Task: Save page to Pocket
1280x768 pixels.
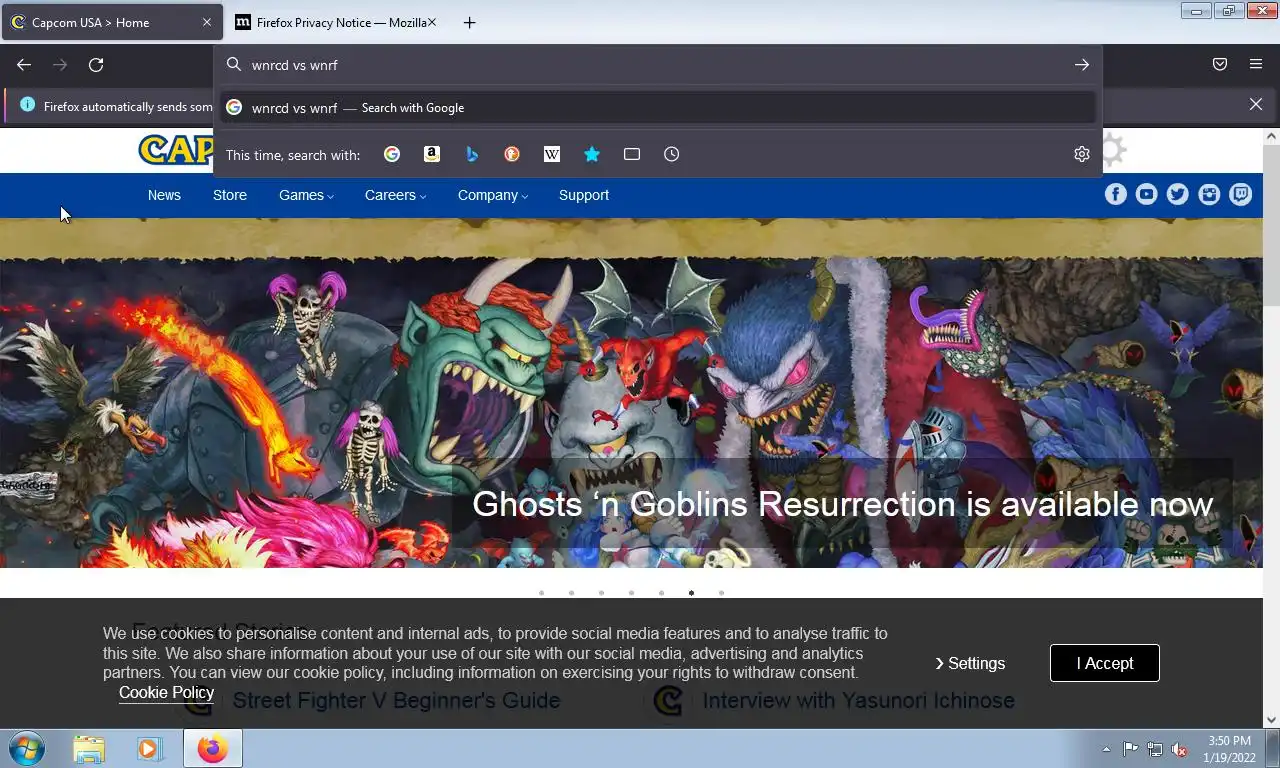Action: coord(1220,65)
